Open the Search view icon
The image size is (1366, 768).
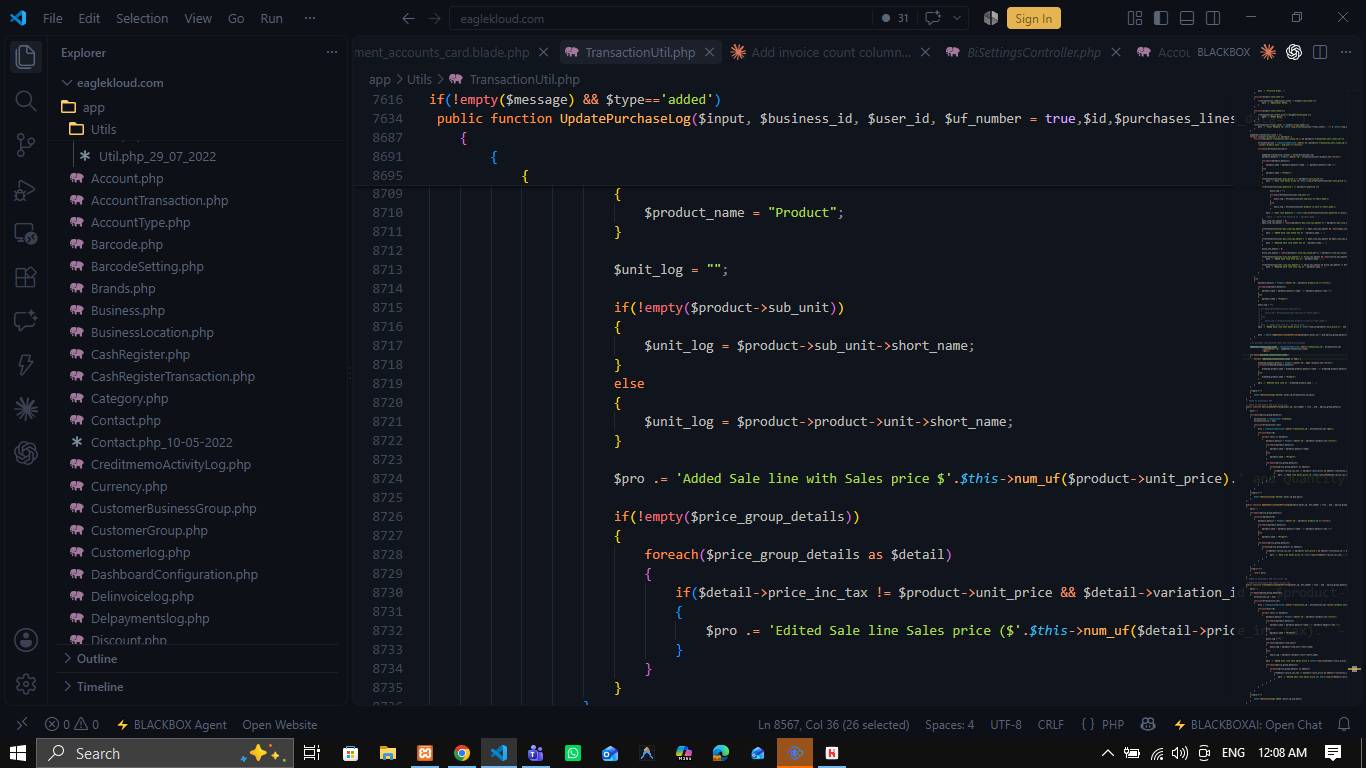(x=25, y=101)
